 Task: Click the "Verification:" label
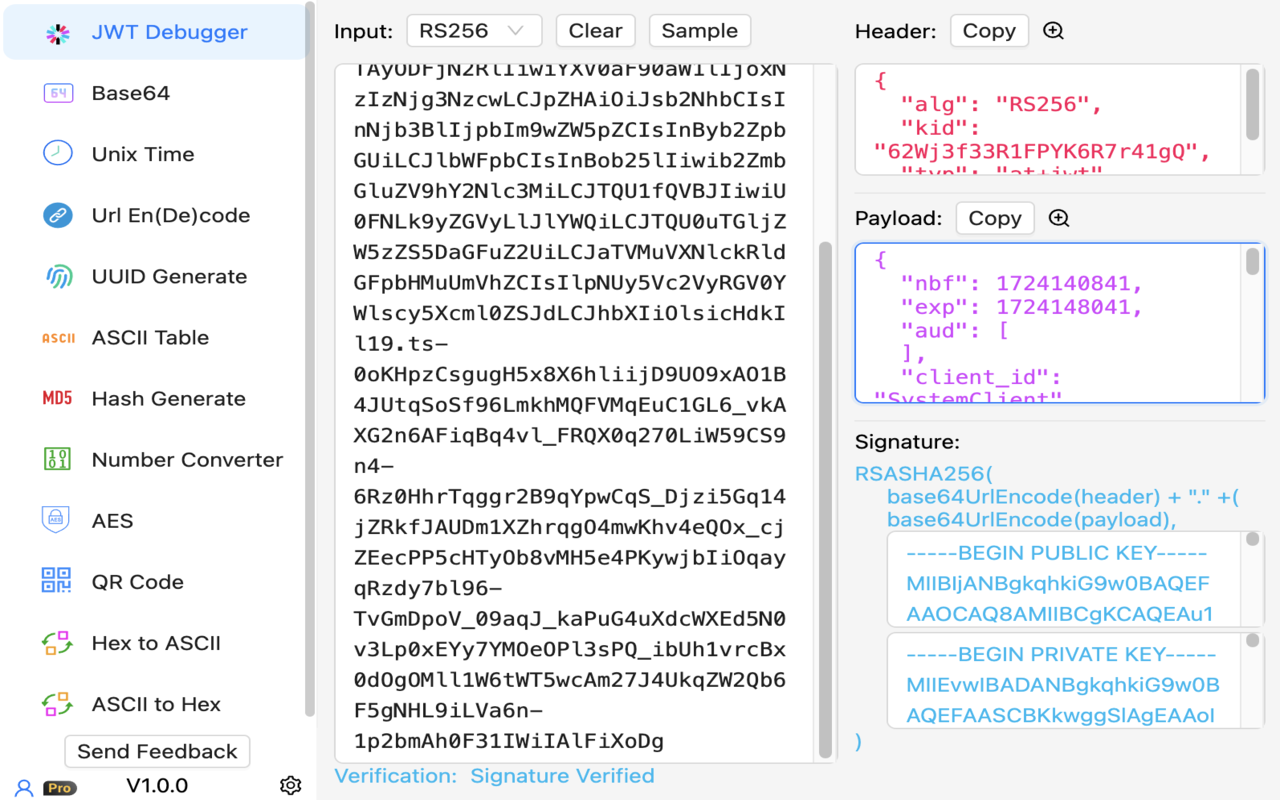click(x=396, y=776)
